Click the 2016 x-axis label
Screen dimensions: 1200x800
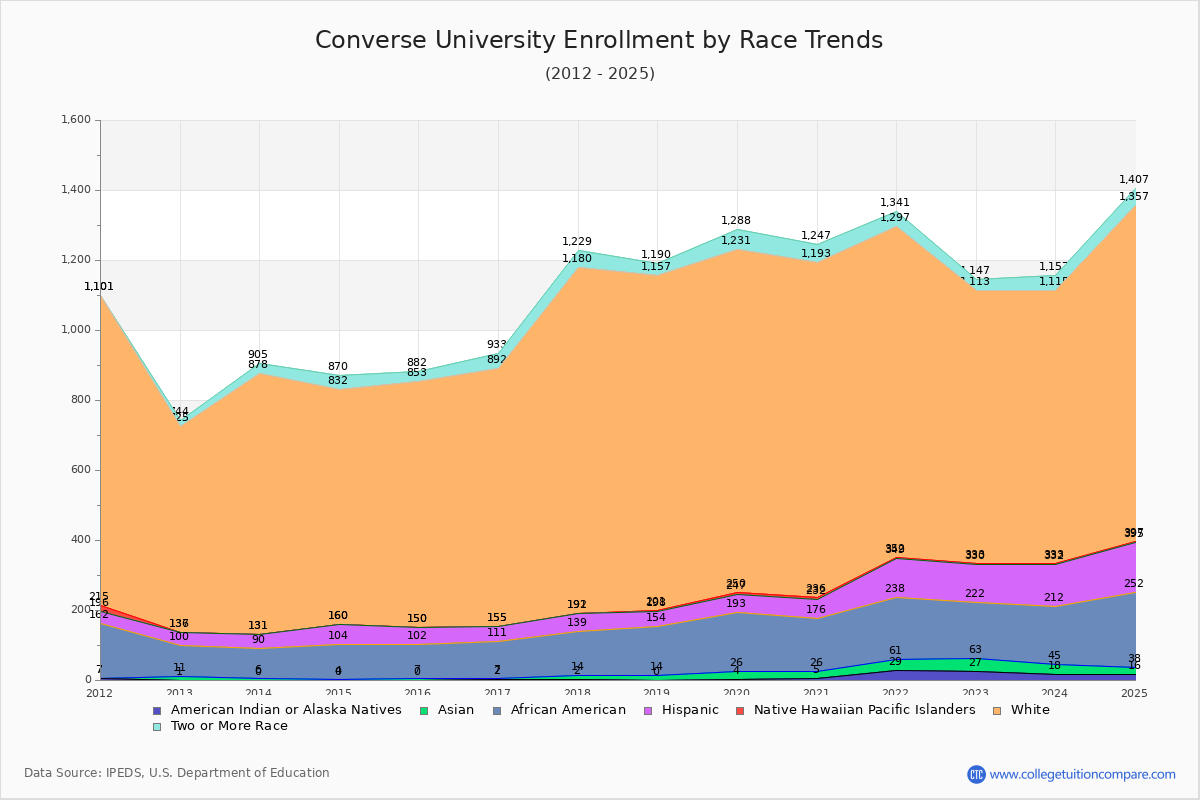pos(419,693)
